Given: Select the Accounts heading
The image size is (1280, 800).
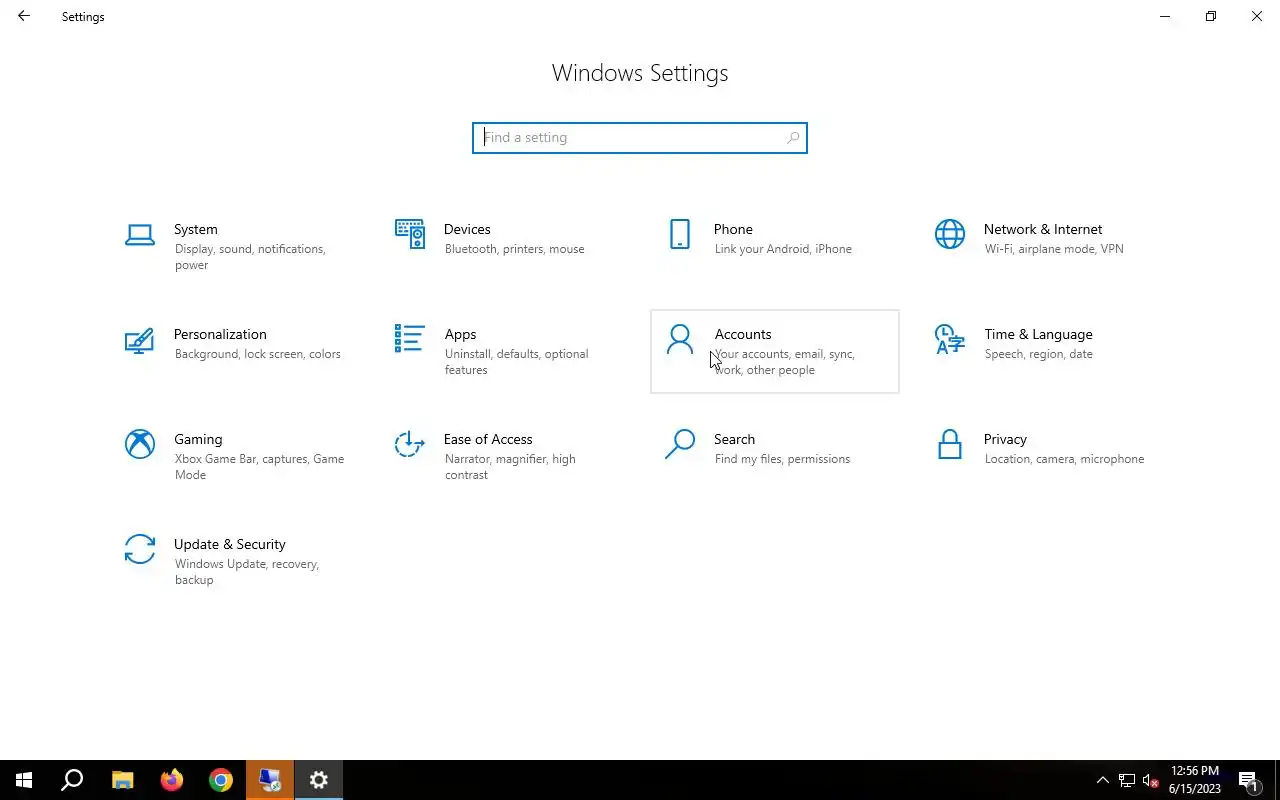Looking at the screenshot, I should coord(743,334).
